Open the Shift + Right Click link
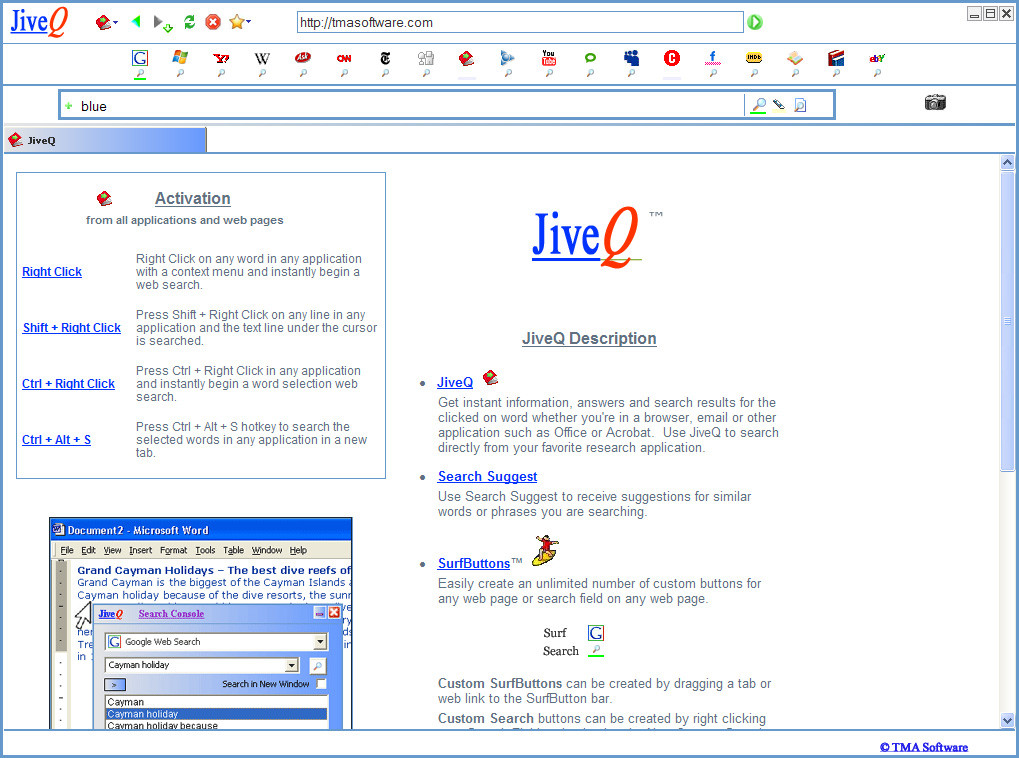Screen dimensions: 1019x758 point(71,328)
